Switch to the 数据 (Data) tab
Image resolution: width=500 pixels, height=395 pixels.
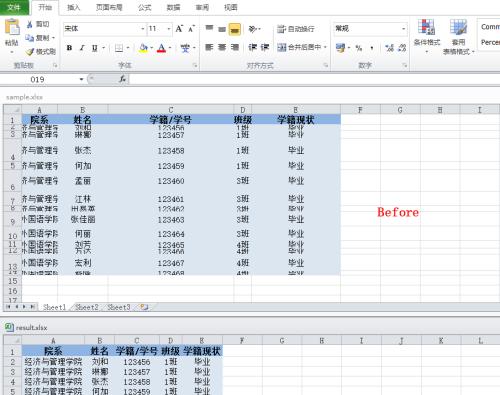(173, 7)
